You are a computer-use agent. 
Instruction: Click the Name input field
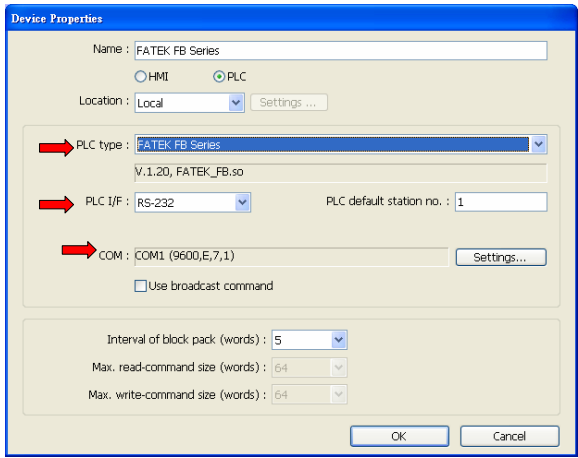341,51
